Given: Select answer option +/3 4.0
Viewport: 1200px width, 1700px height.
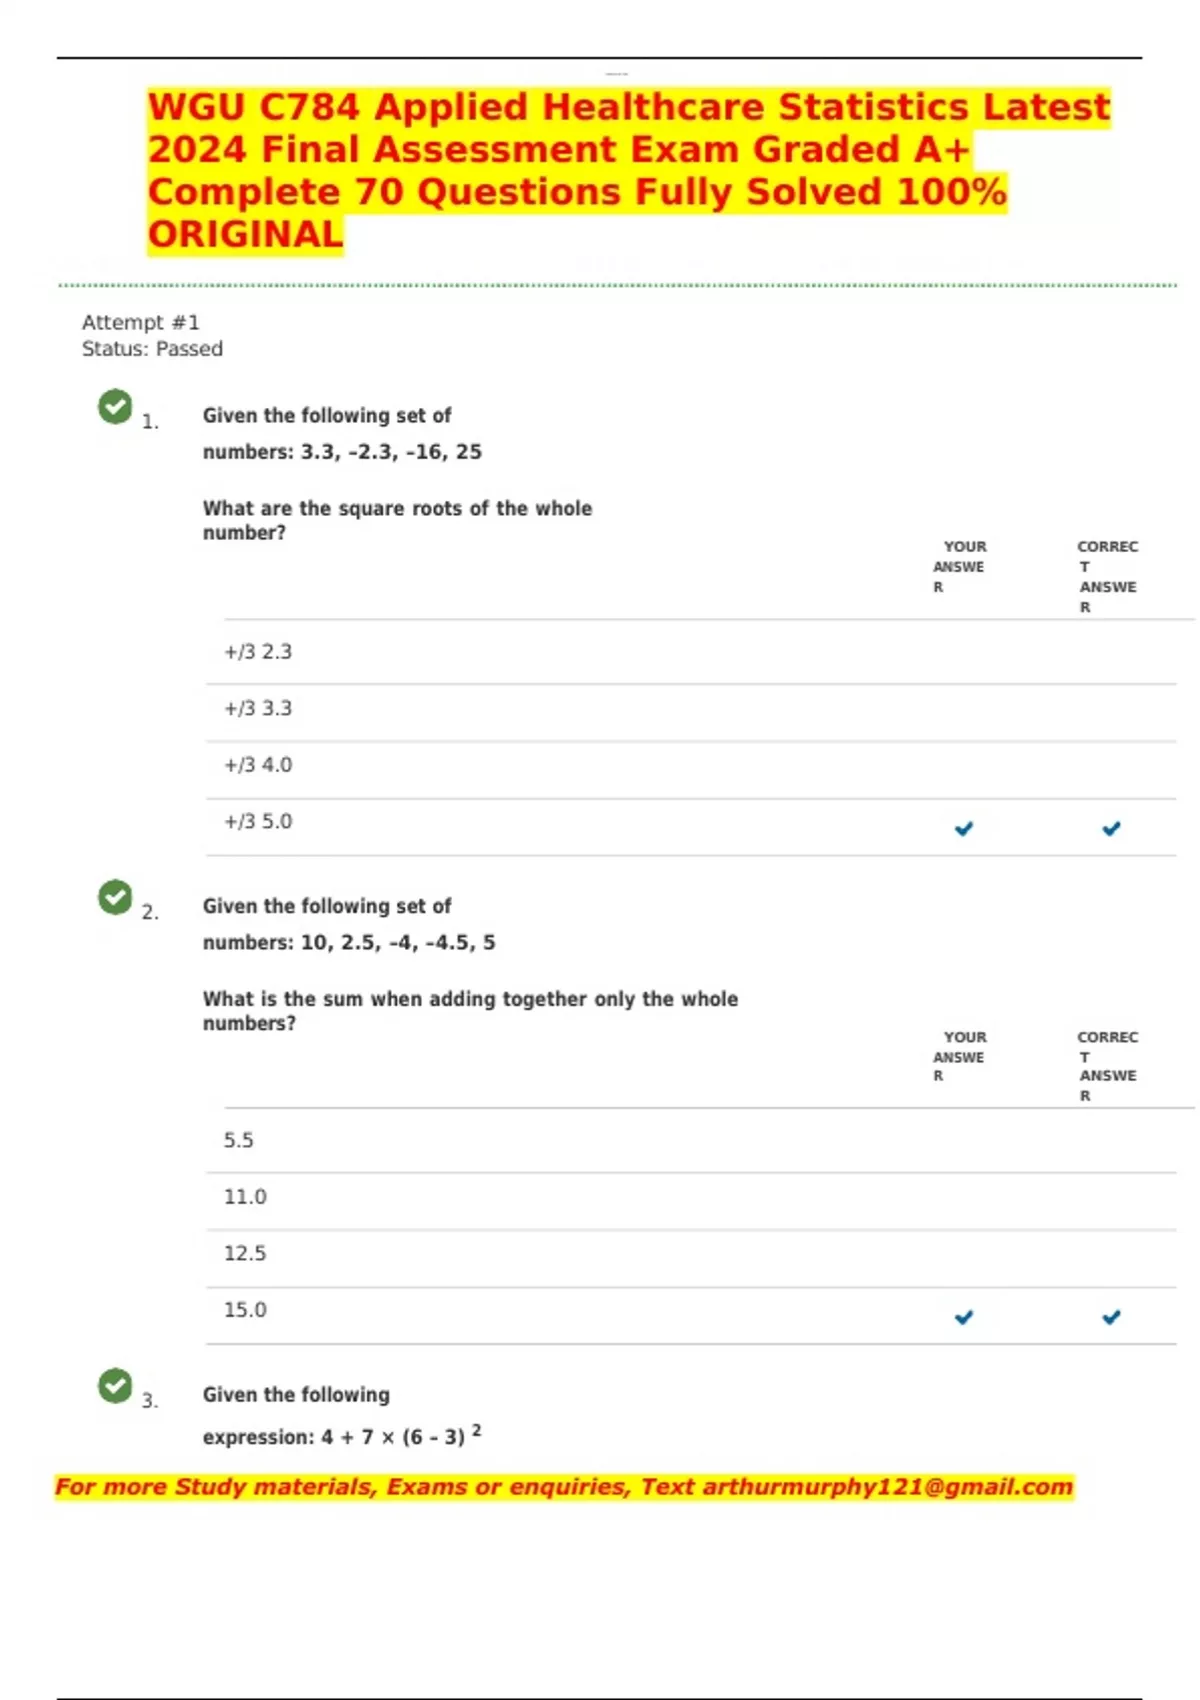Looking at the screenshot, I should click(258, 765).
